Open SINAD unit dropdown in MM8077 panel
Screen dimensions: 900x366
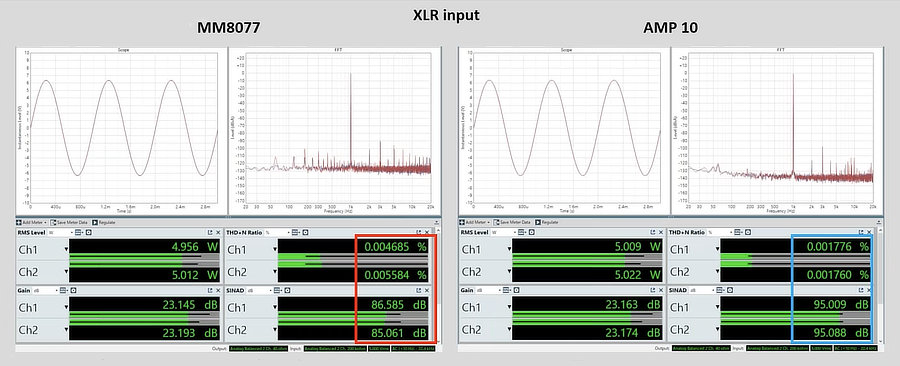[x=259, y=290]
